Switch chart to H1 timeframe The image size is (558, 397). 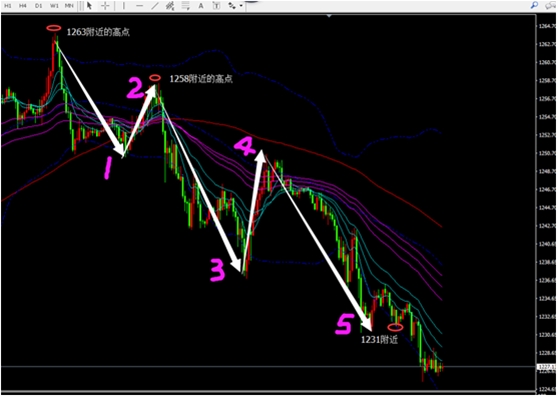click(x=8, y=6)
